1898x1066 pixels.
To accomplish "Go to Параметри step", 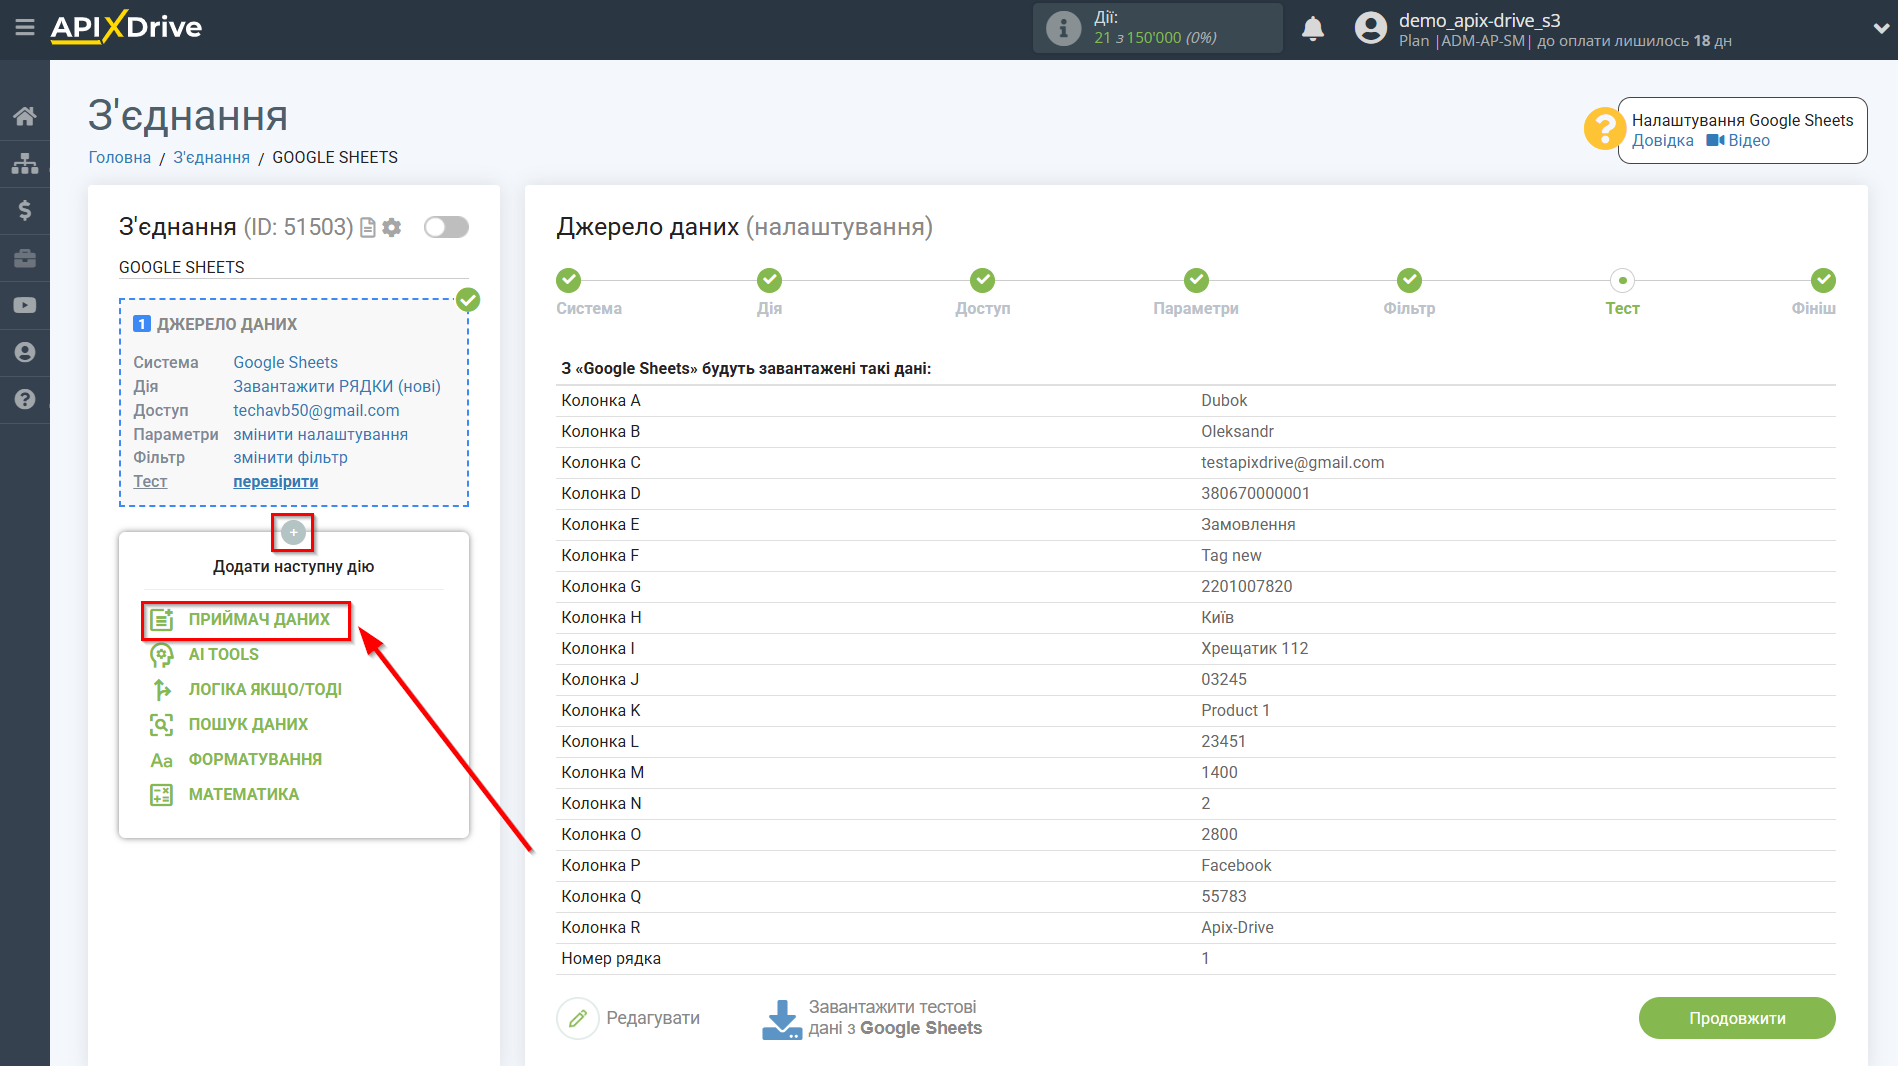I will [1196, 280].
